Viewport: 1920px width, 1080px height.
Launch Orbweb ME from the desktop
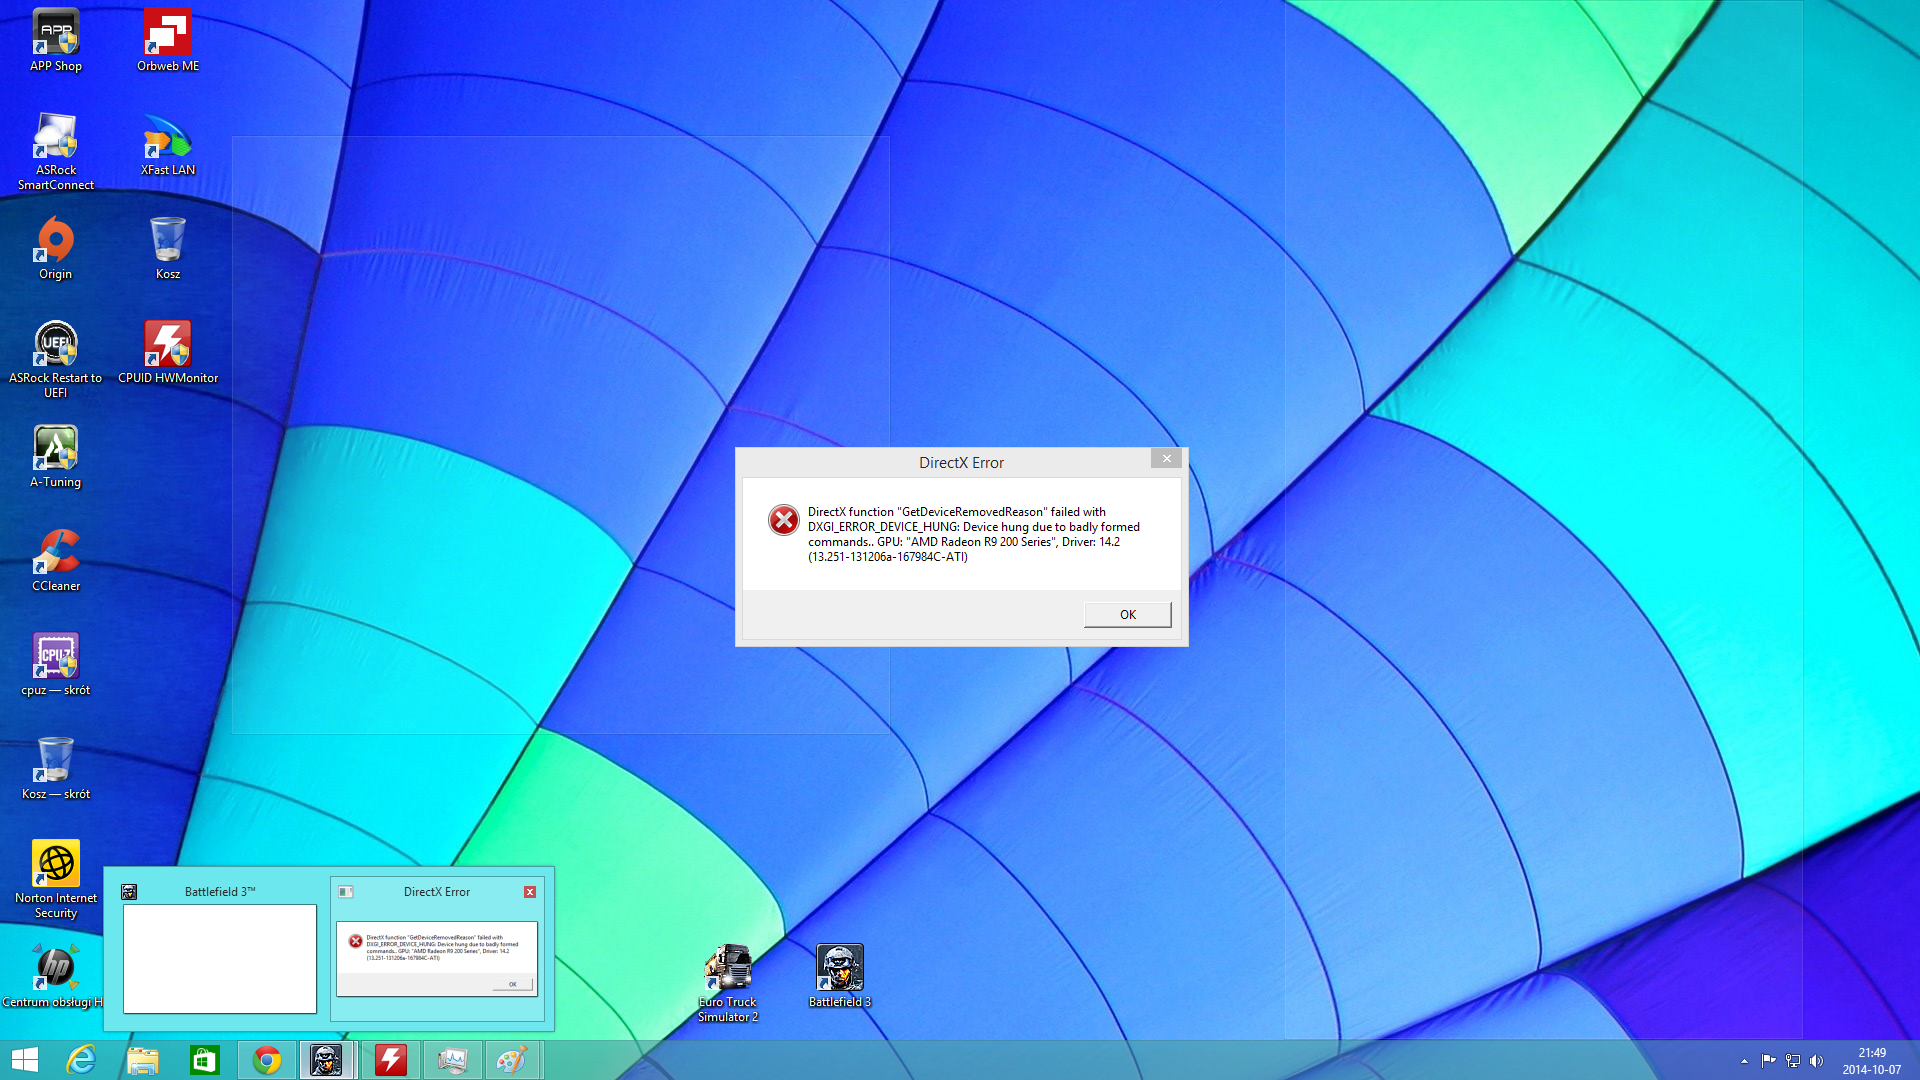(x=168, y=41)
